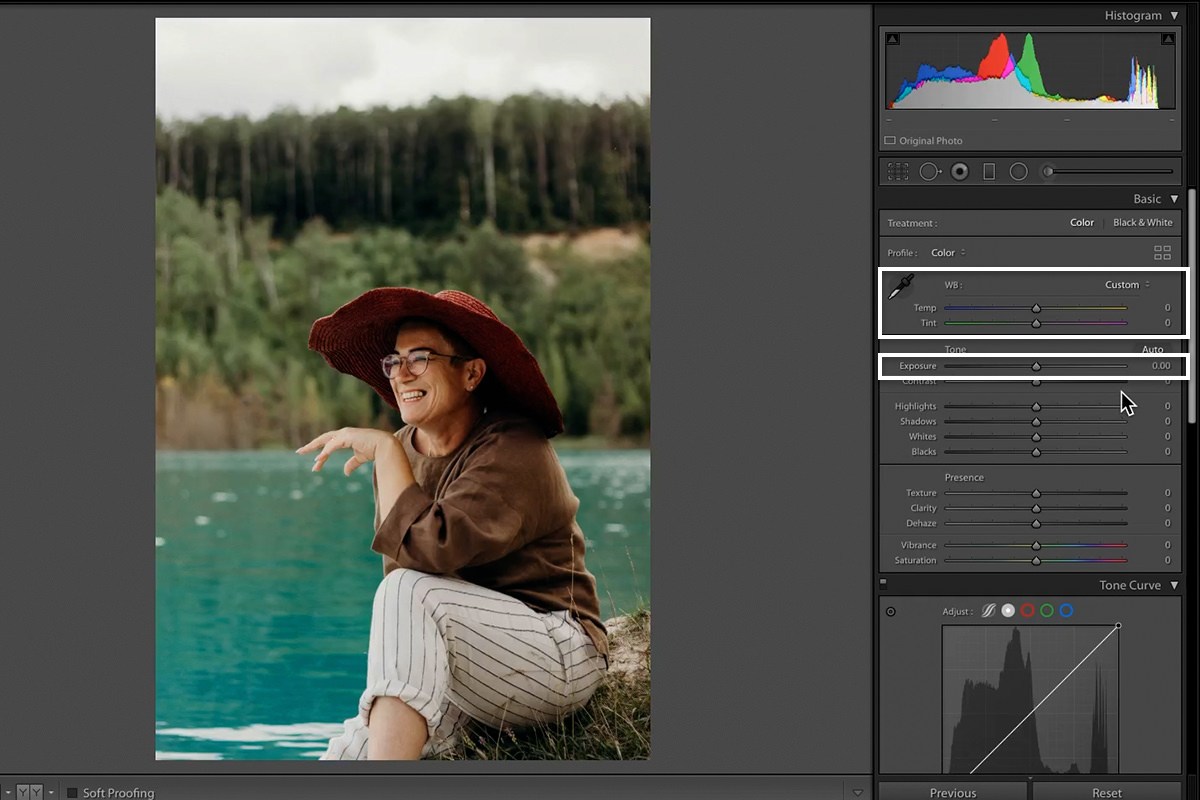1200x800 pixels.
Task: Click the Clarity slider handle
Action: click(x=1036, y=508)
